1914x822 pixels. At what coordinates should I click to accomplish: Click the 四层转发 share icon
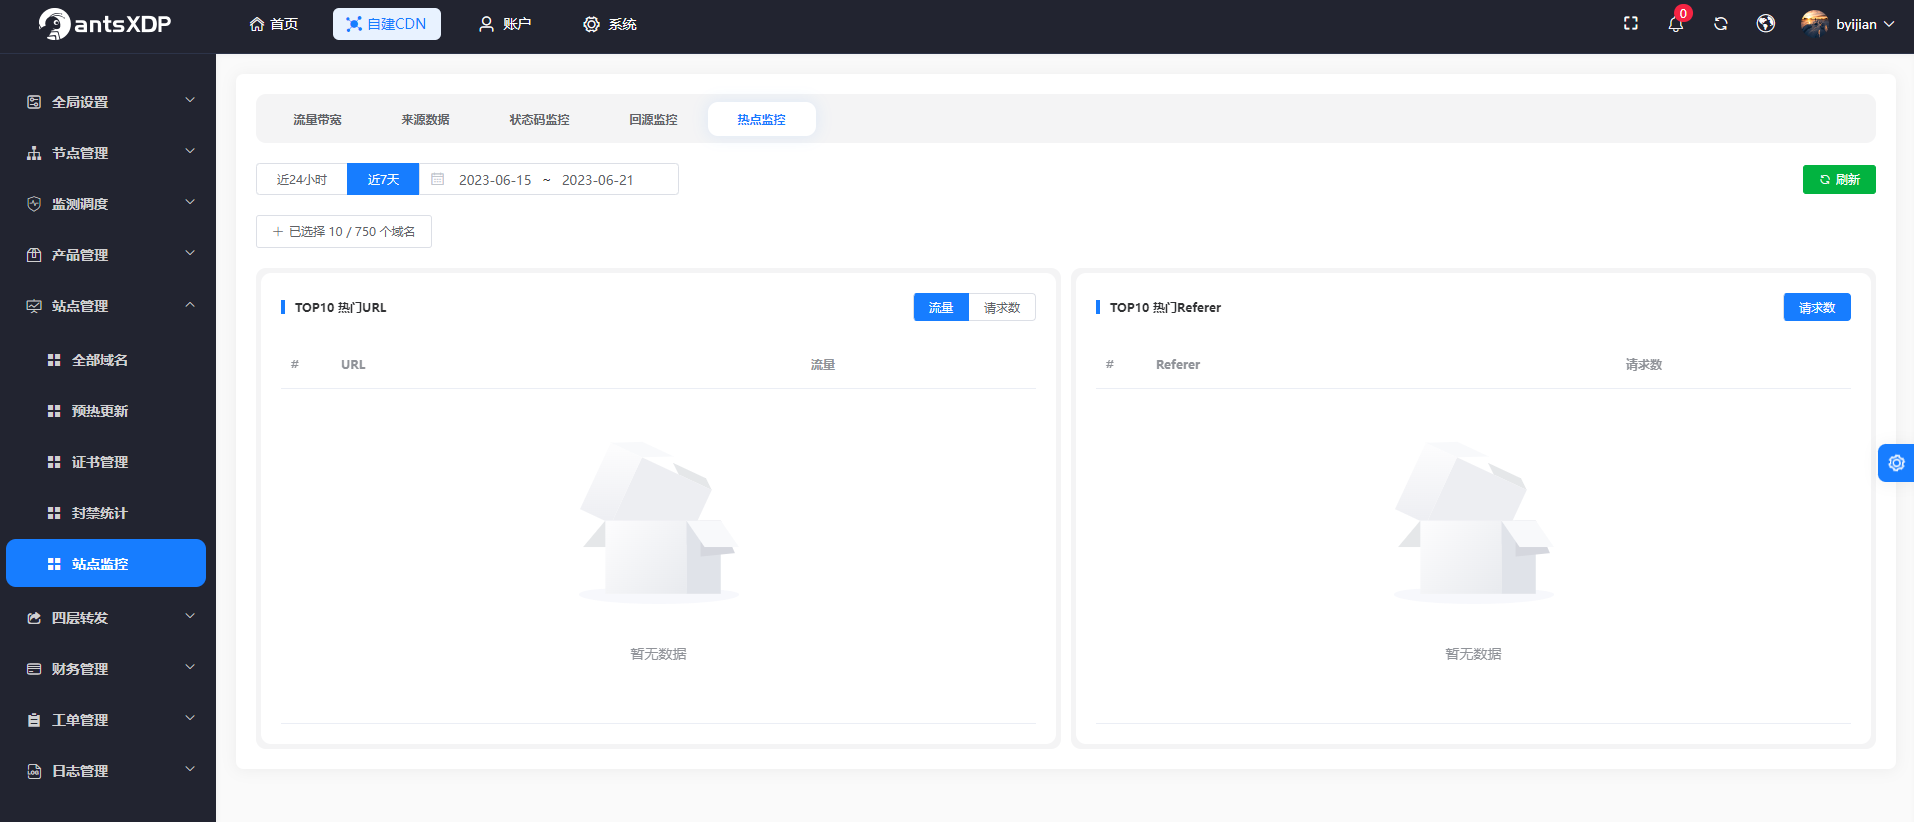coord(34,618)
